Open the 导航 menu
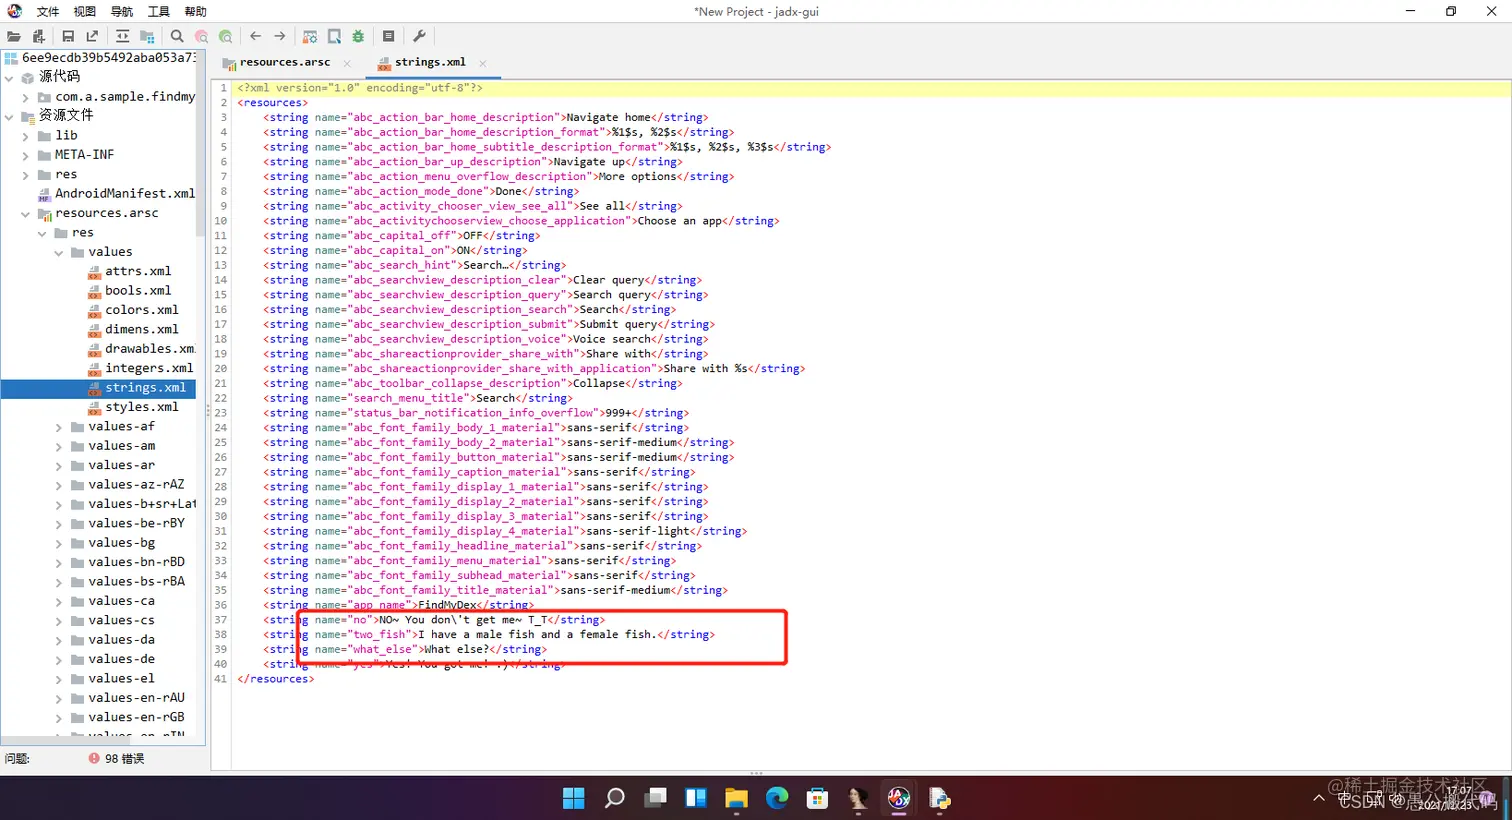Viewport: 1512px width, 820px height. tap(122, 12)
